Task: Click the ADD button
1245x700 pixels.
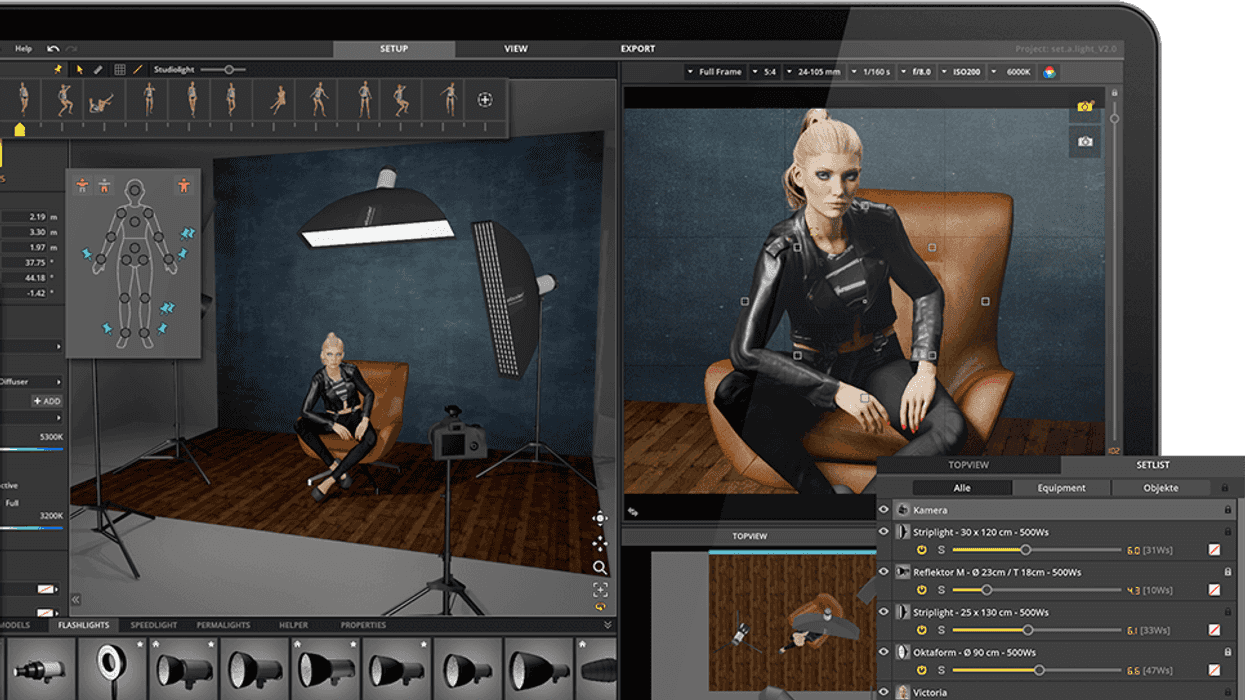Action: 47,401
